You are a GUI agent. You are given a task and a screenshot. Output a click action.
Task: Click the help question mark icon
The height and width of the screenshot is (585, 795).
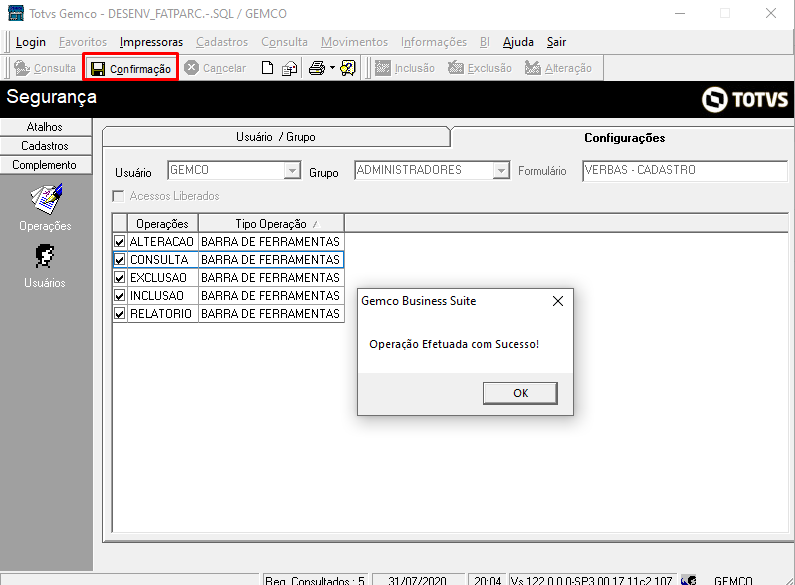(x=348, y=68)
